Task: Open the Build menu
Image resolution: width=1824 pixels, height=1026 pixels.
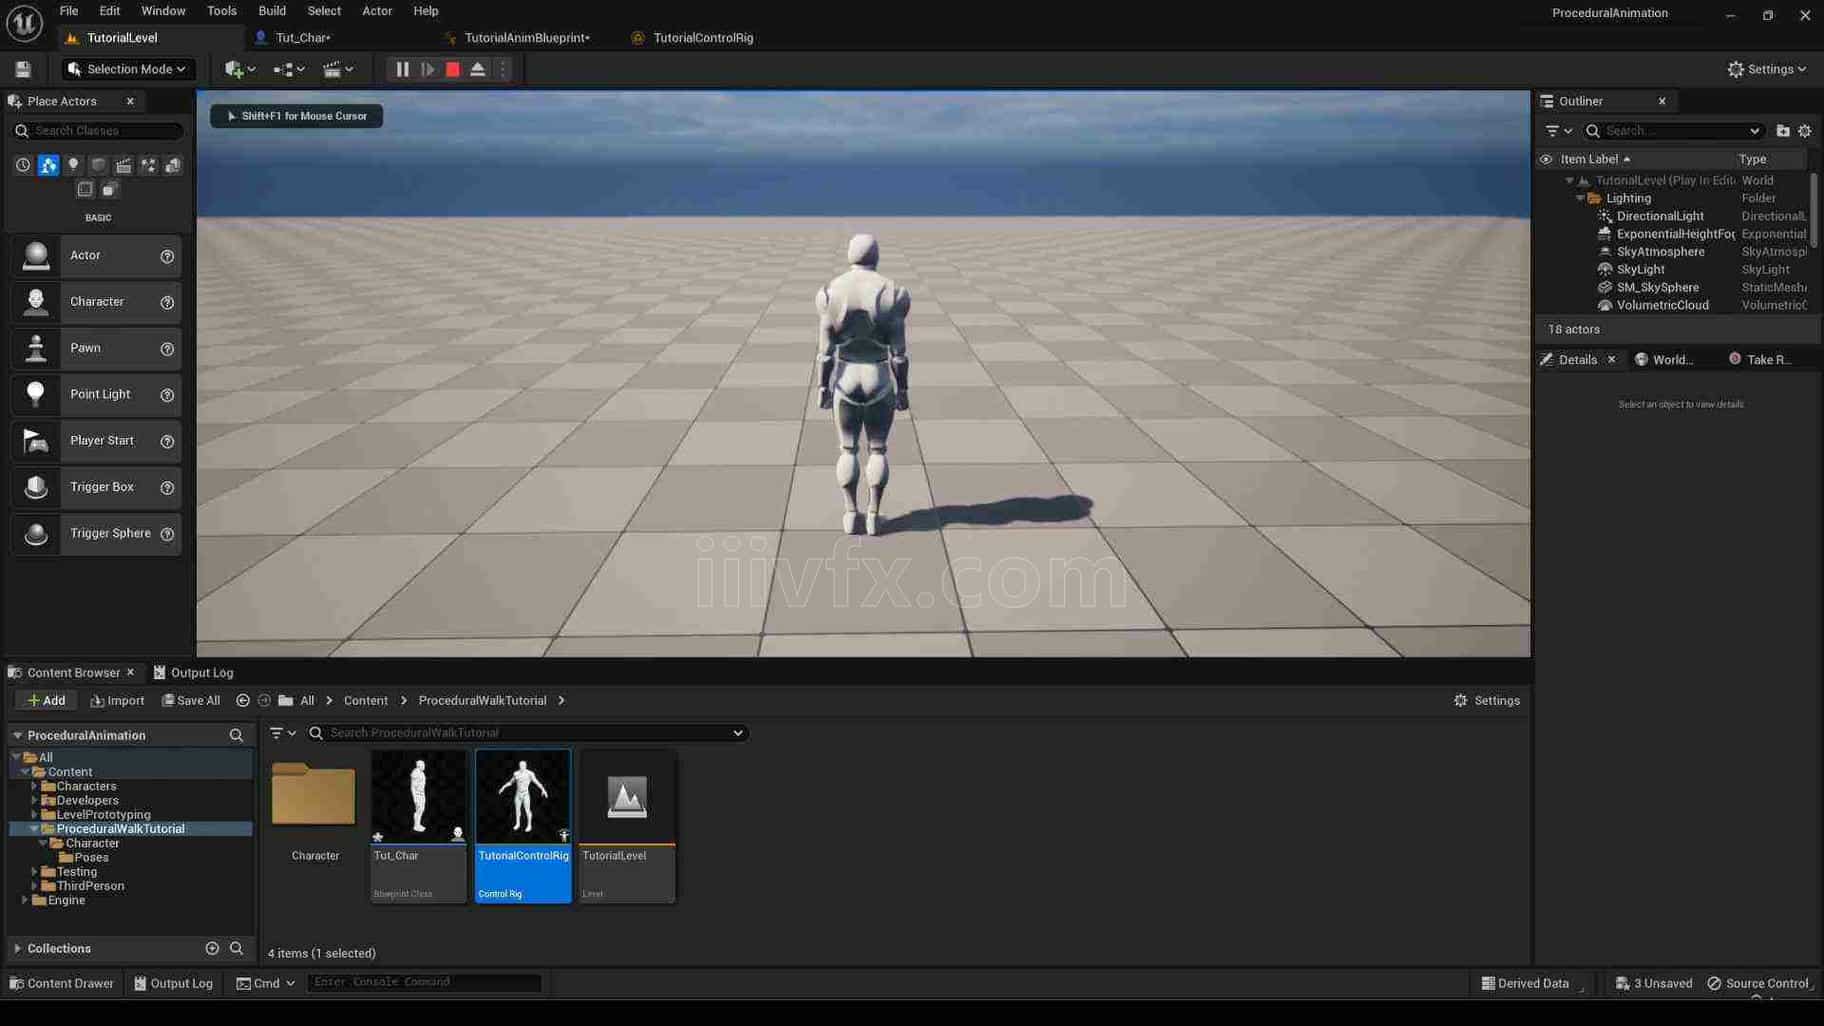Action: pos(272,11)
